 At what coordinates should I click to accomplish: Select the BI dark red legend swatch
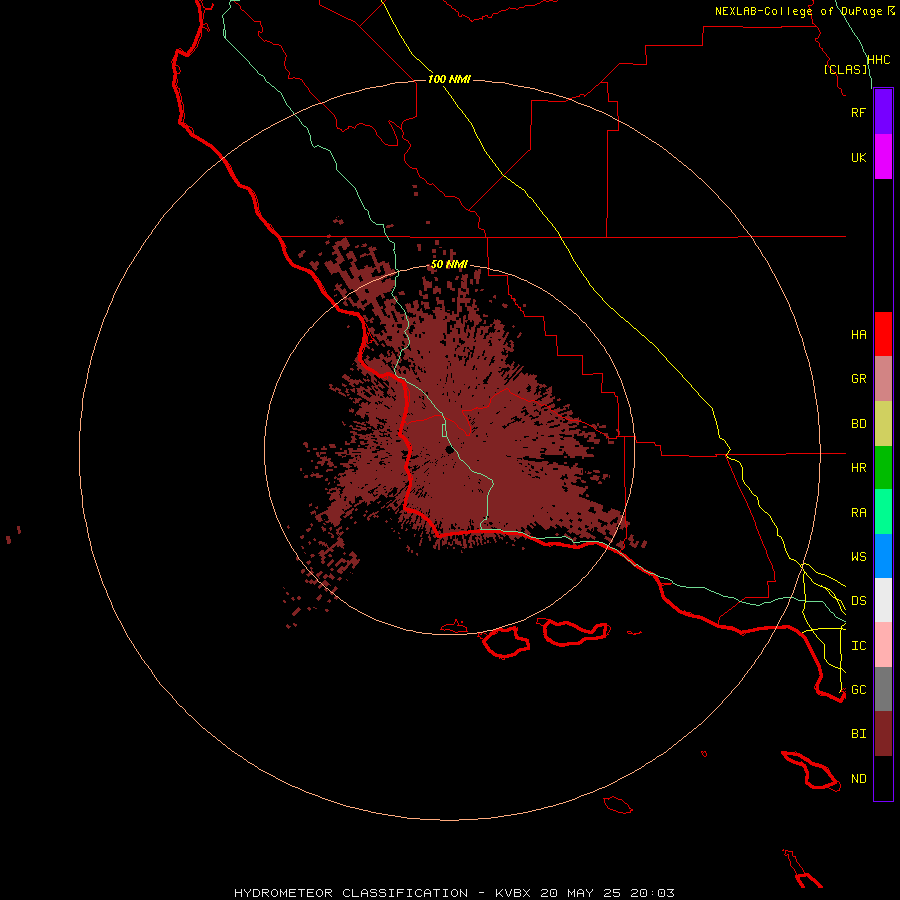pos(883,734)
